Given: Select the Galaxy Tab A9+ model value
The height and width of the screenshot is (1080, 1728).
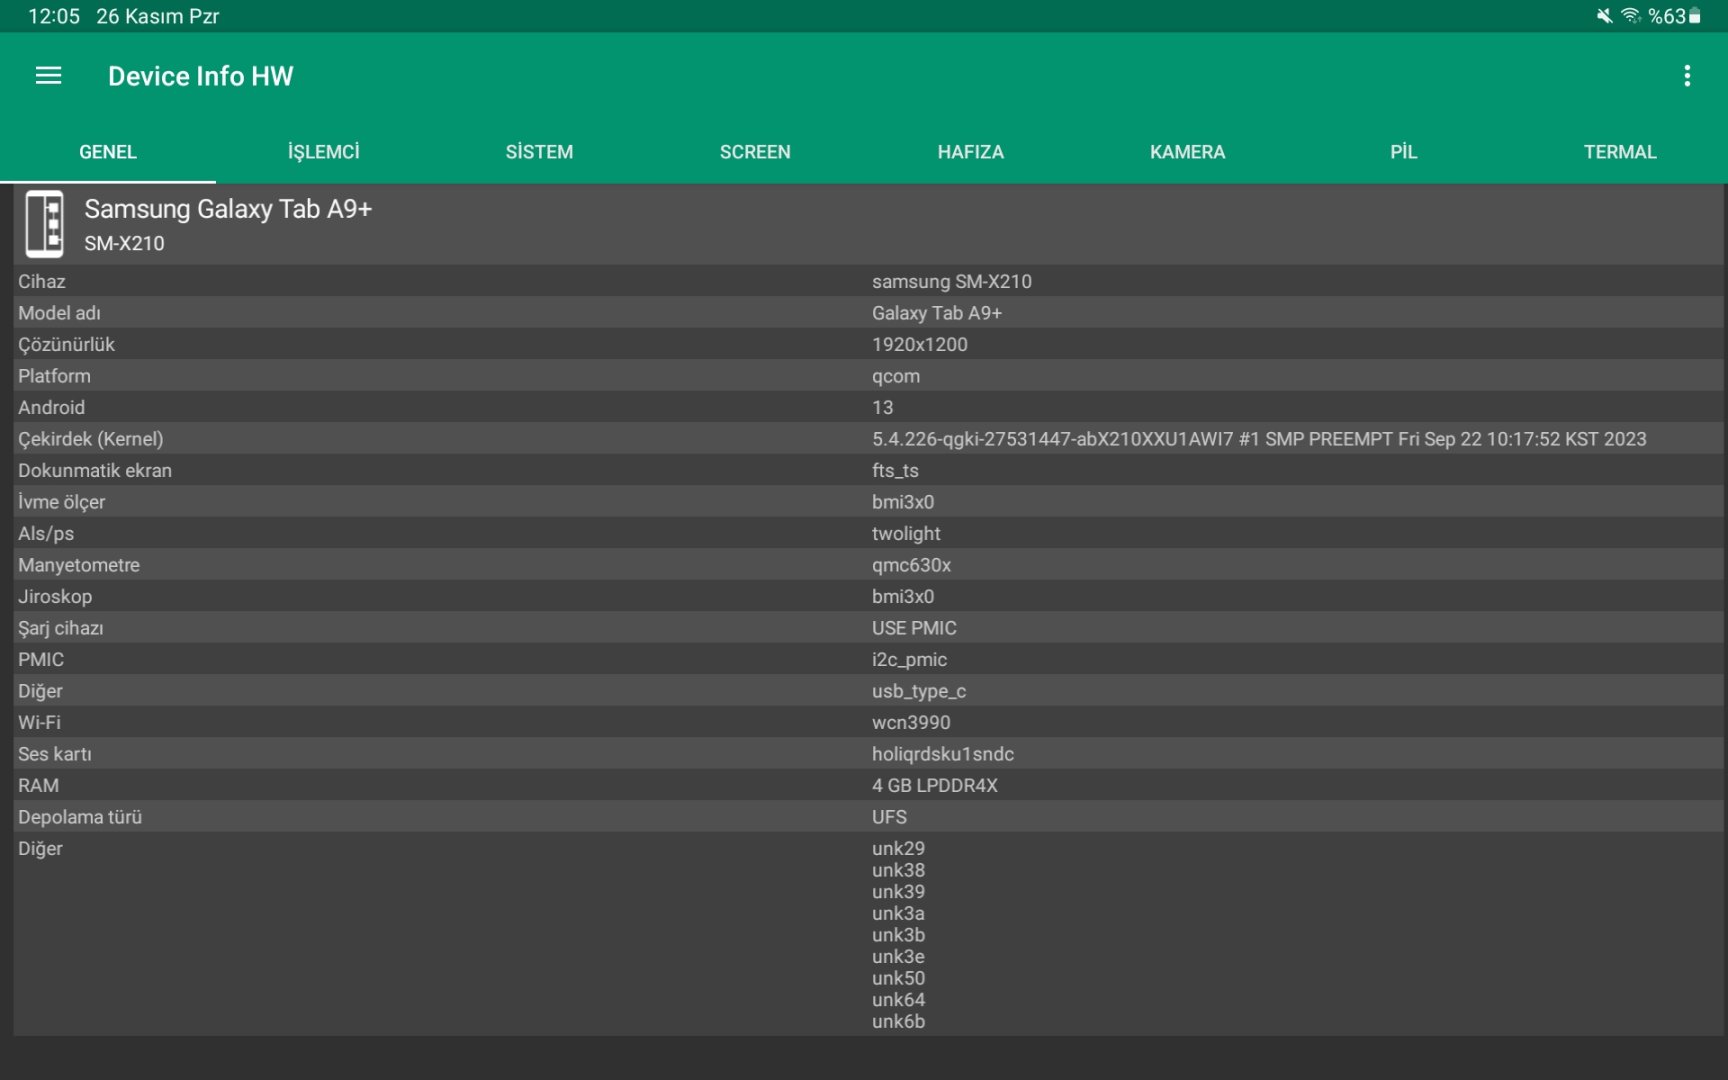Looking at the screenshot, I should point(937,313).
